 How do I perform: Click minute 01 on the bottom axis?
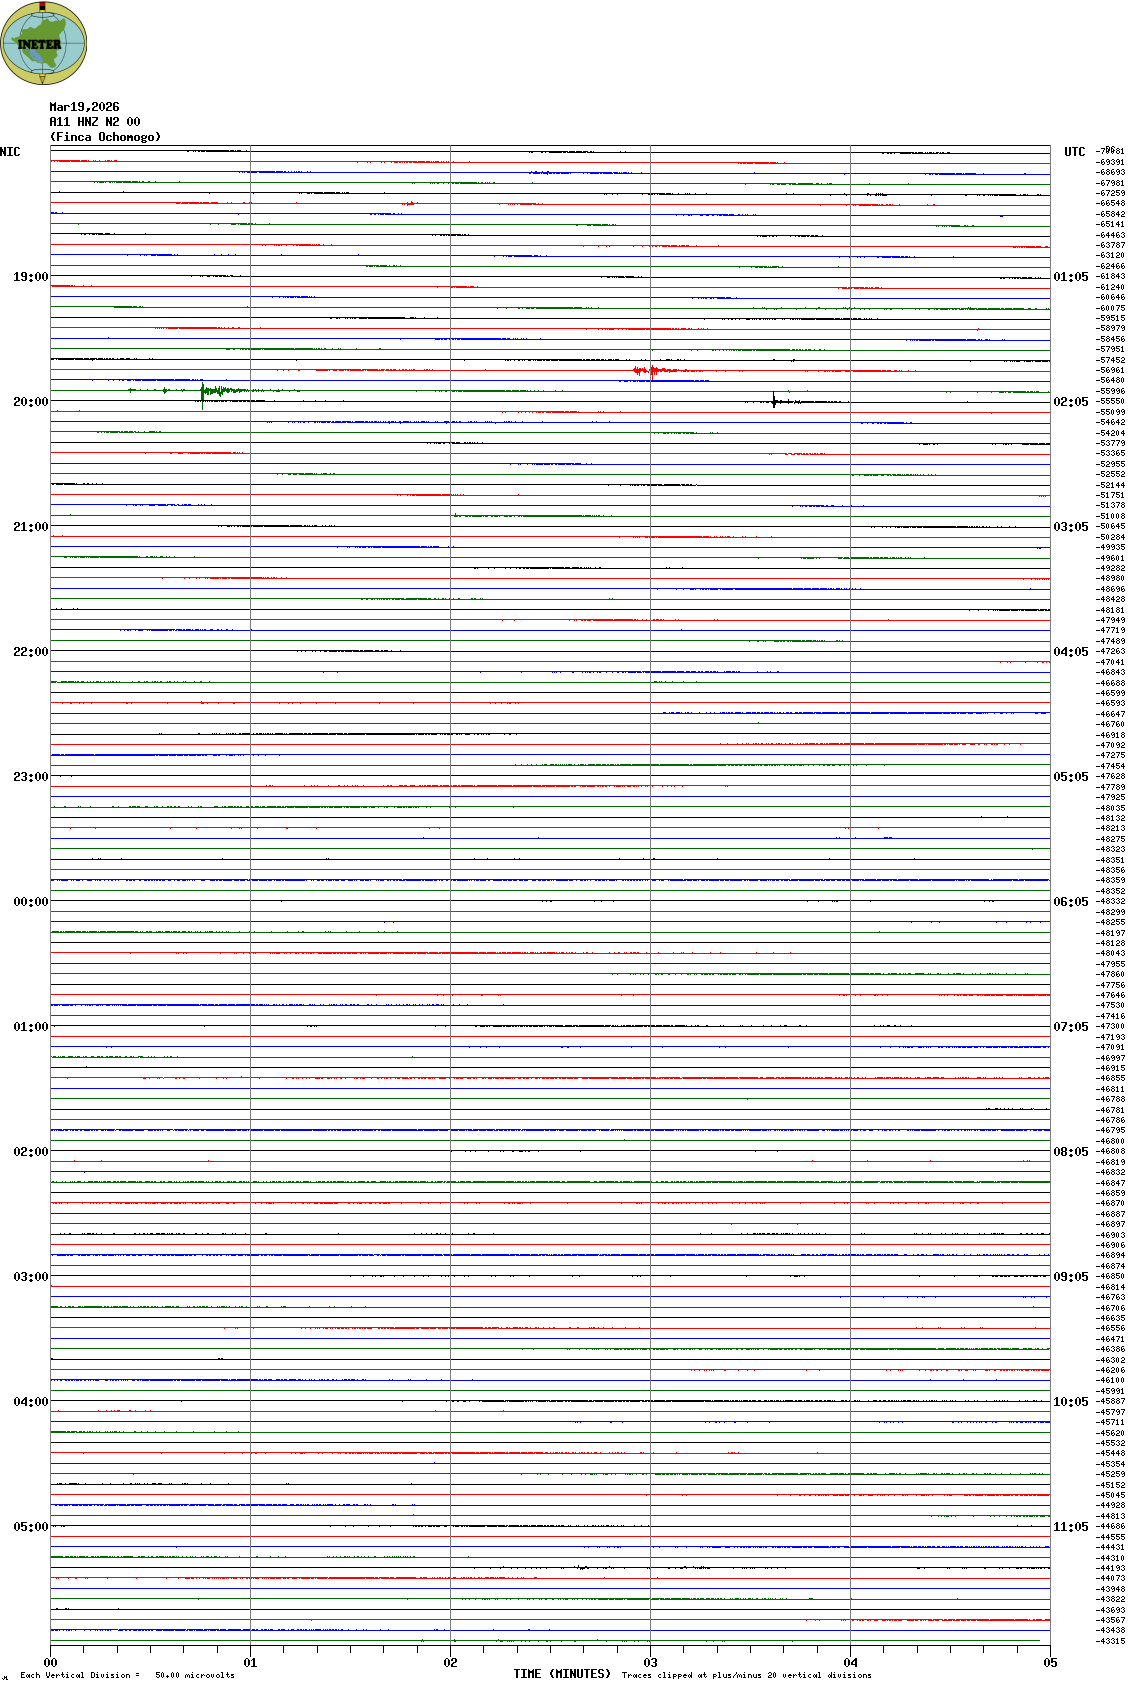tap(250, 1663)
